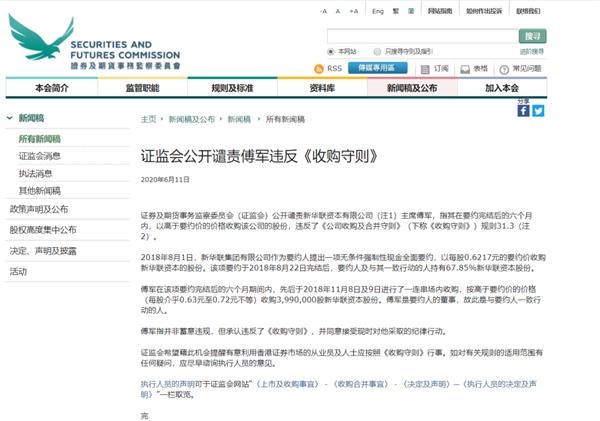Click 所有新闻稿 breadcrumb text
Image resolution: width=600 pixels, height=421 pixels.
[x=285, y=119]
